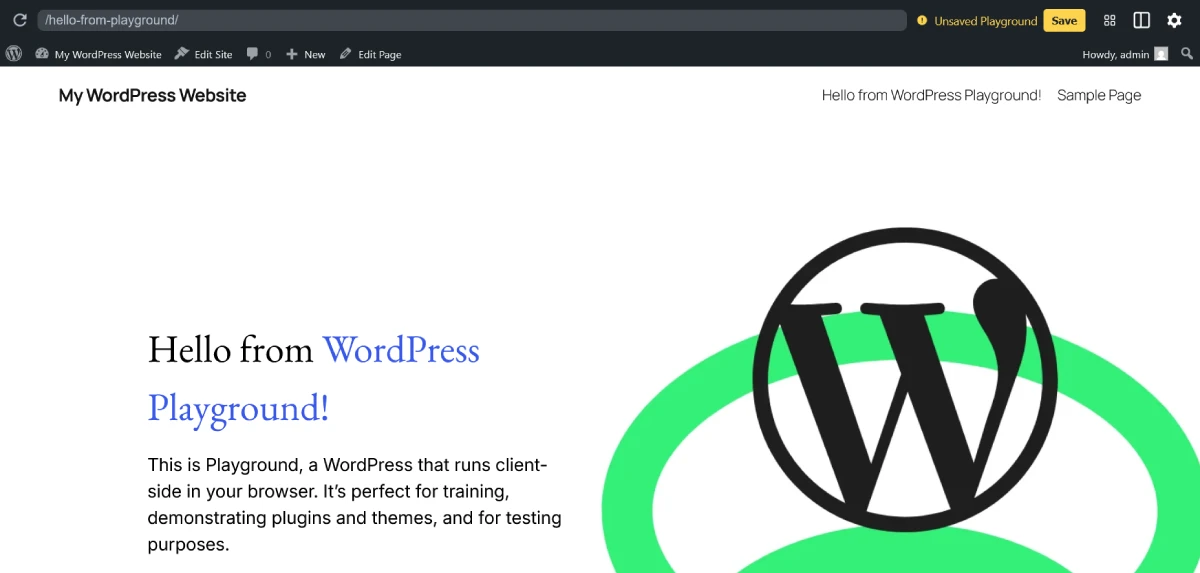Open the comments bubble in admin bar

(x=258, y=54)
